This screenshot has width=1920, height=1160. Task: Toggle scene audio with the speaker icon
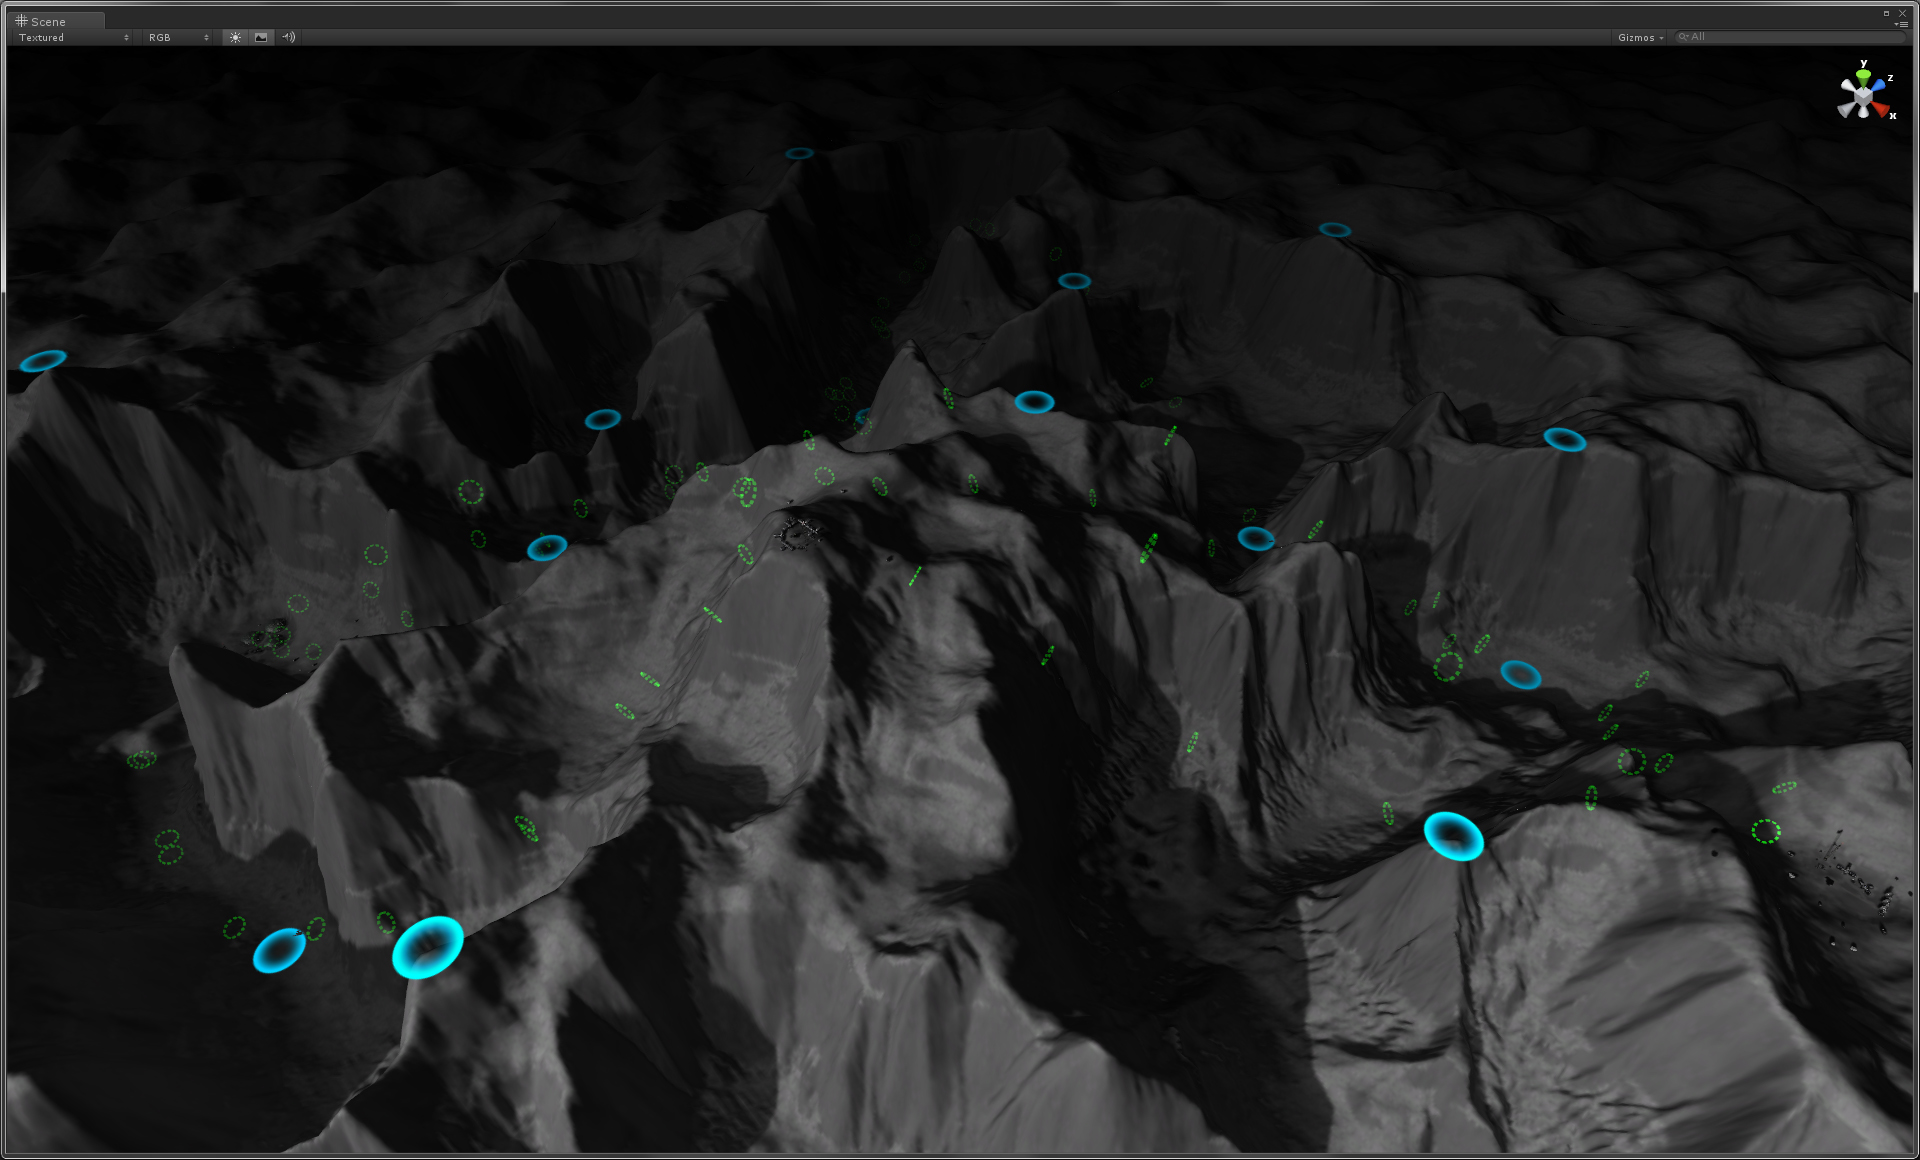[288, 37]
